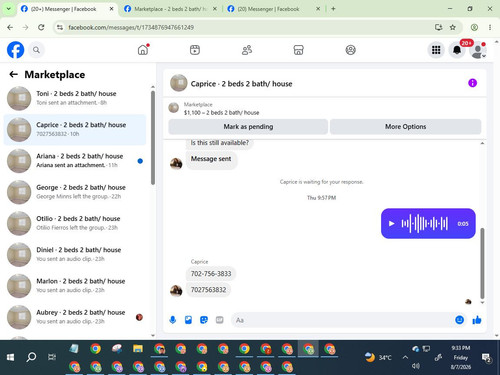Open File Explorer from the taskbar
The width and height of the screenshot is (500, 375).
pyautogui.click(x=138, y=349)
